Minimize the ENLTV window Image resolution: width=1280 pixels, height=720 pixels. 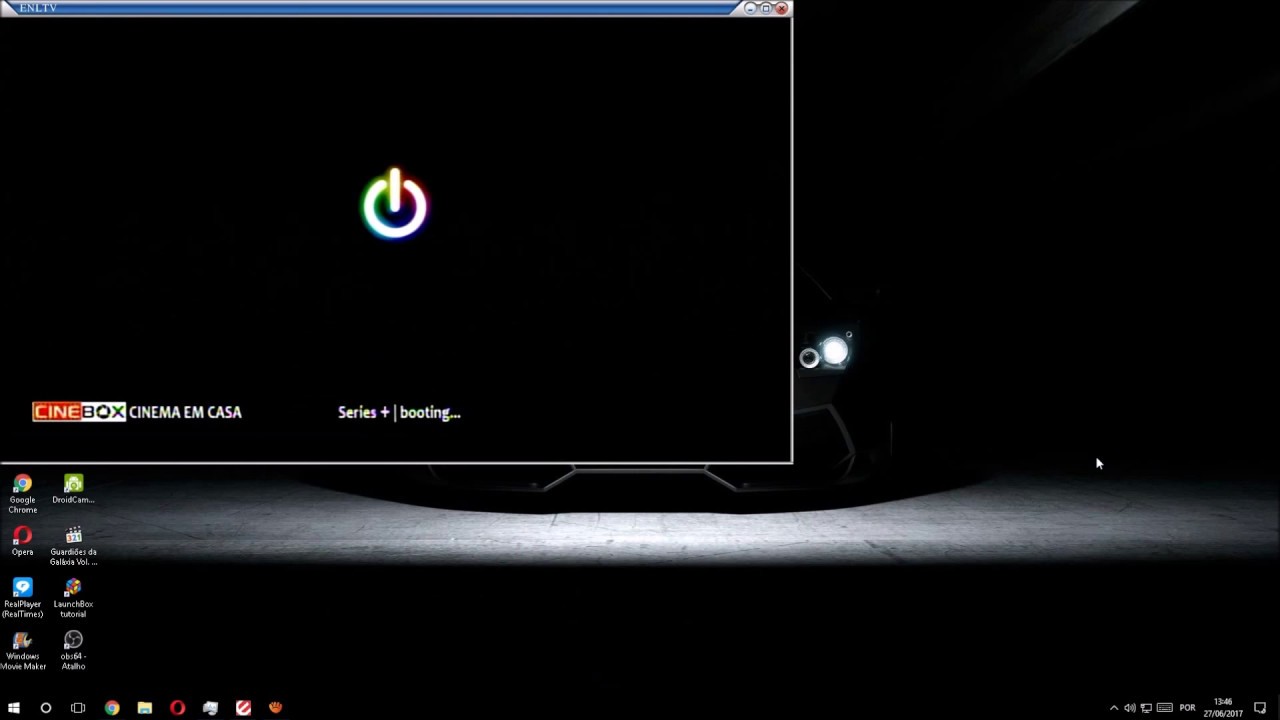(750, 8)
